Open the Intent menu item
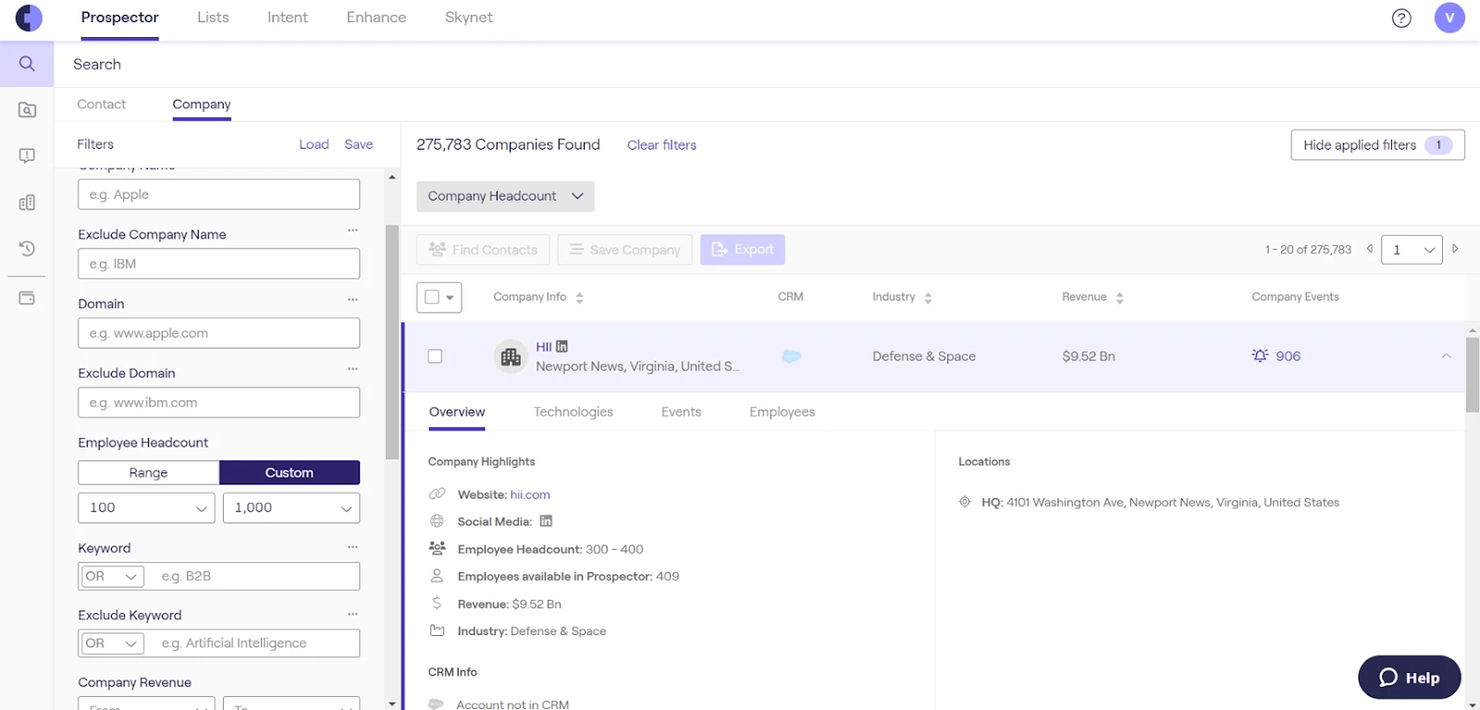1480x710 pixels. click(x=287, y=17)
